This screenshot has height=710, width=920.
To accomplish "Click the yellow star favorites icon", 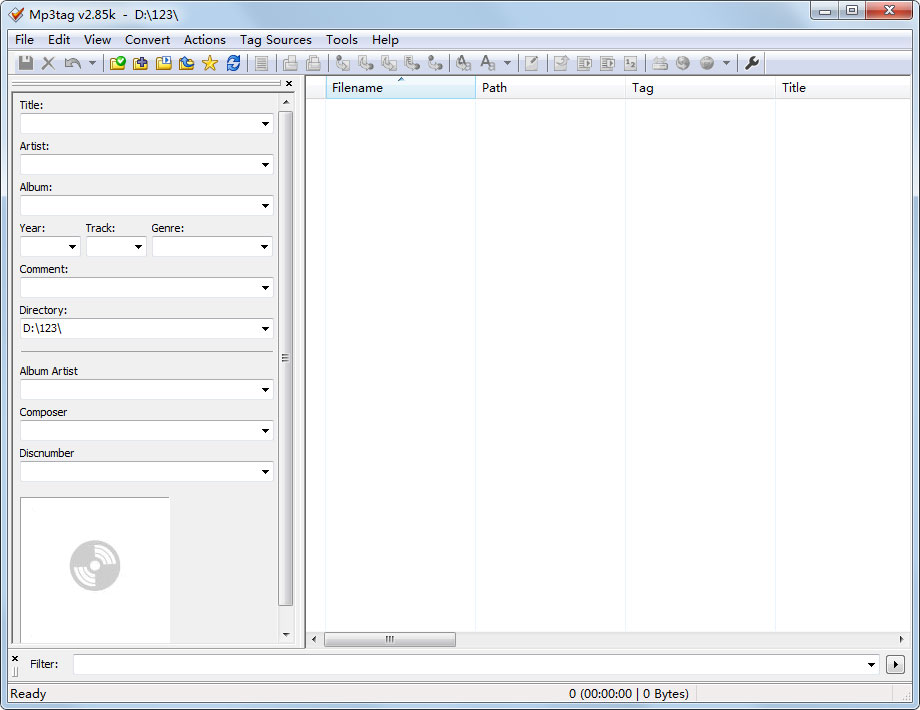I will [x=209, y=63].
